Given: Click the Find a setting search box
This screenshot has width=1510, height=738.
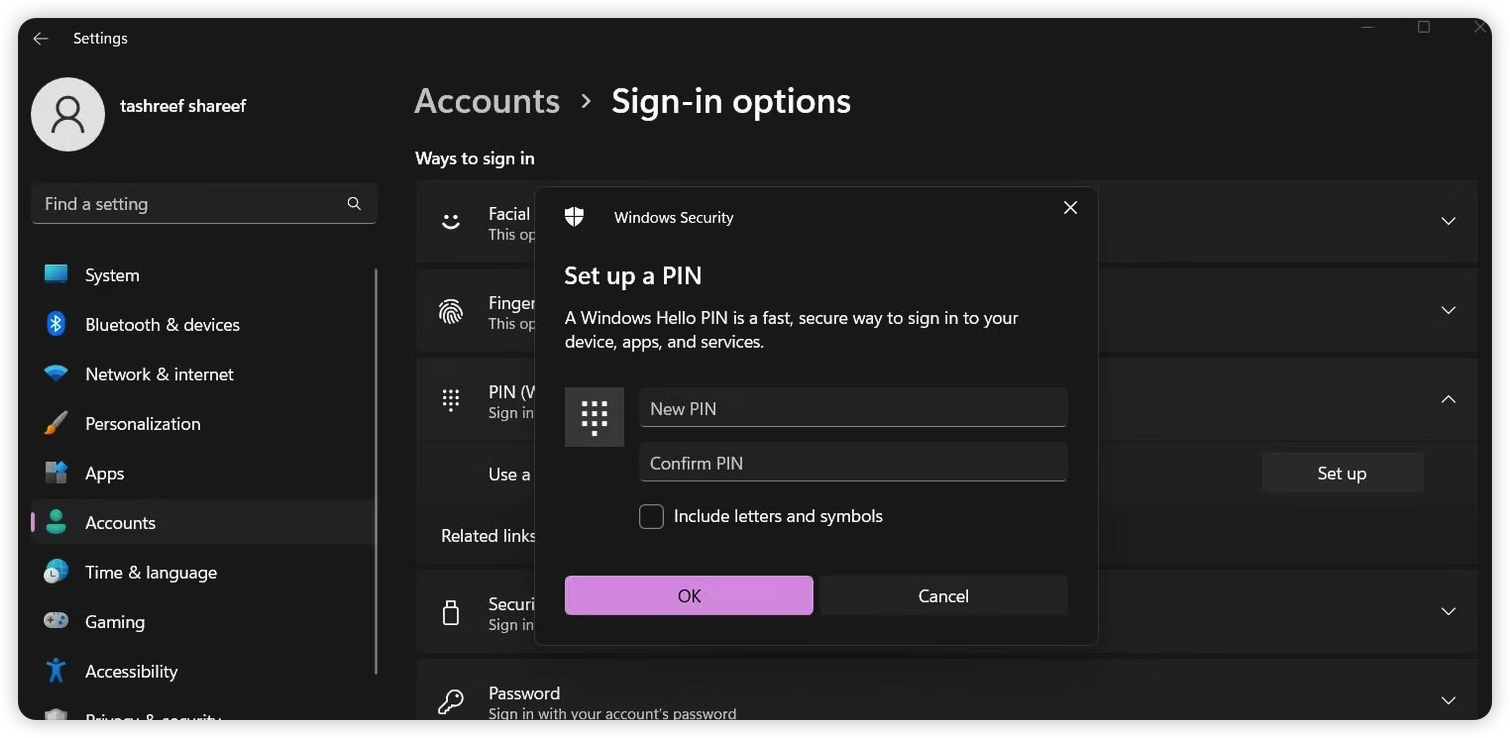Looking at the screenshot, I should (x=204, y=203).
